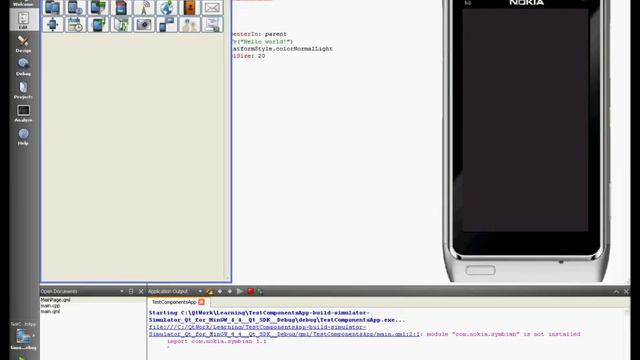
Task: Switch to Debug mode
Action: pyautogui.click(x=23, y=67)
